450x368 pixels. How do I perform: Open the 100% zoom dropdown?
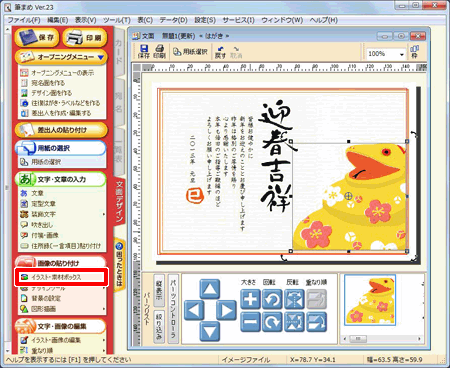point(402,54)
